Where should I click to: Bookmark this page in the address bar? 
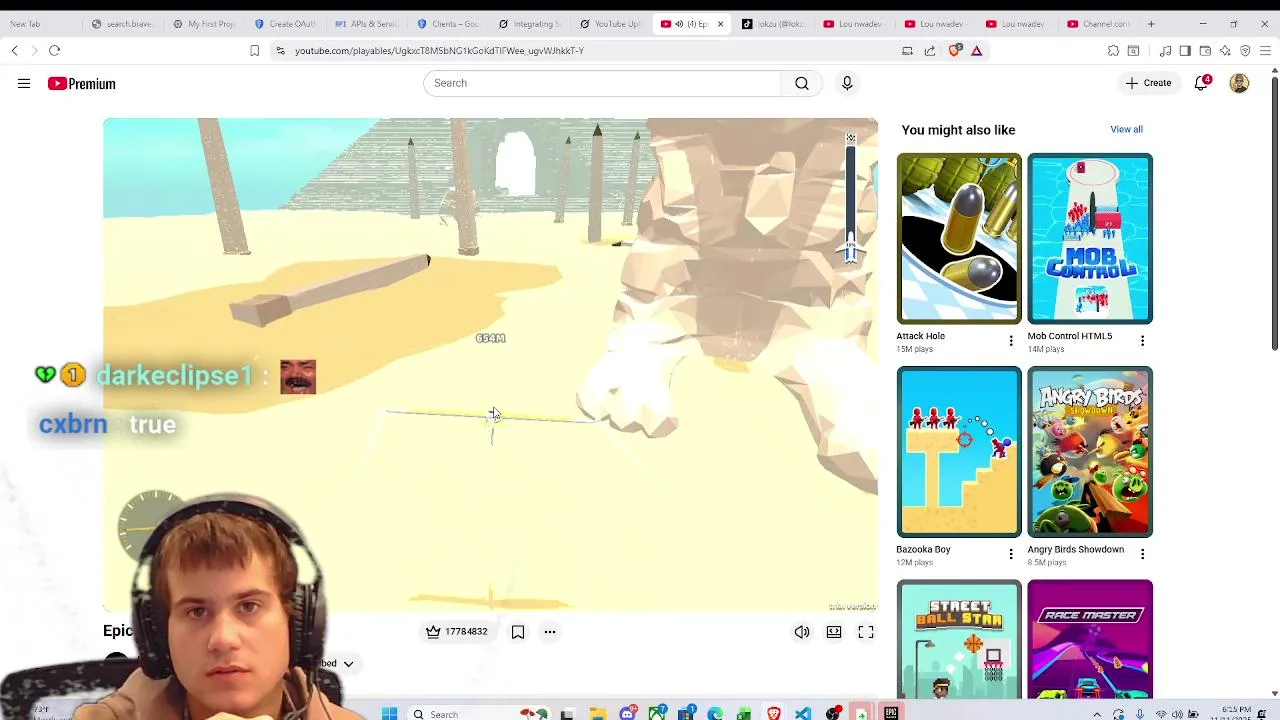tap(254, 50)
